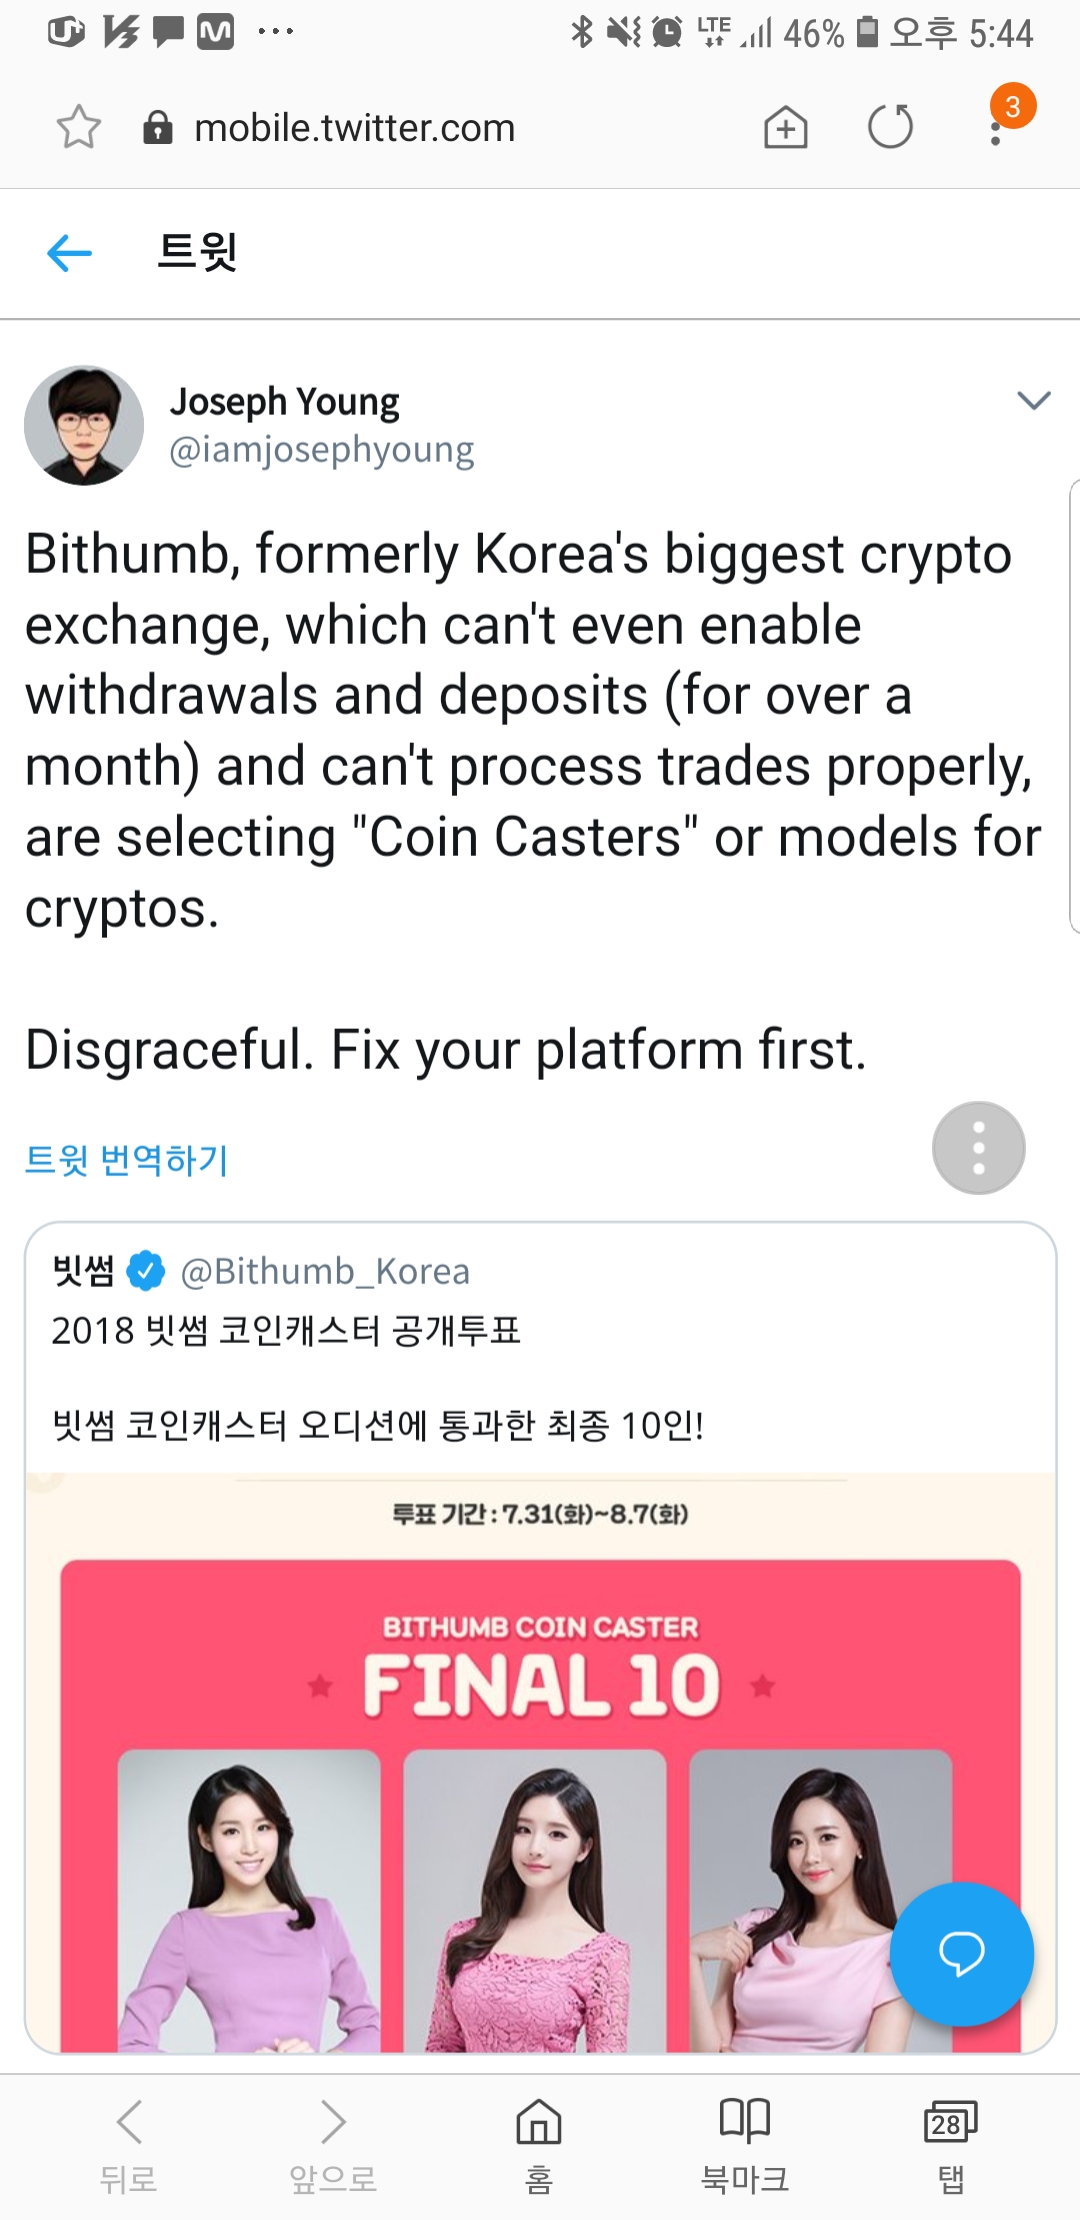Image resolution: width=1080 pixels, height=2220 pixels.
Task: Open Joseph Young's profile picture
Action: (x=84, y=425)
